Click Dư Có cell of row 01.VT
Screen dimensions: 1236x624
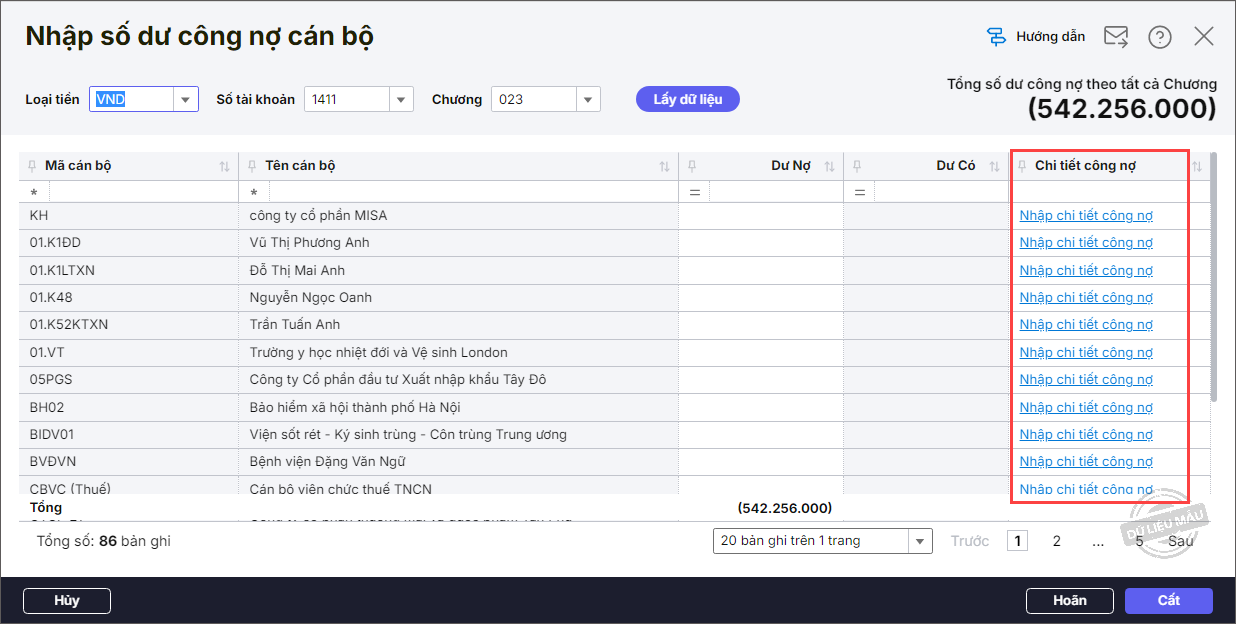pyautogui.click(x=926, y=352)
